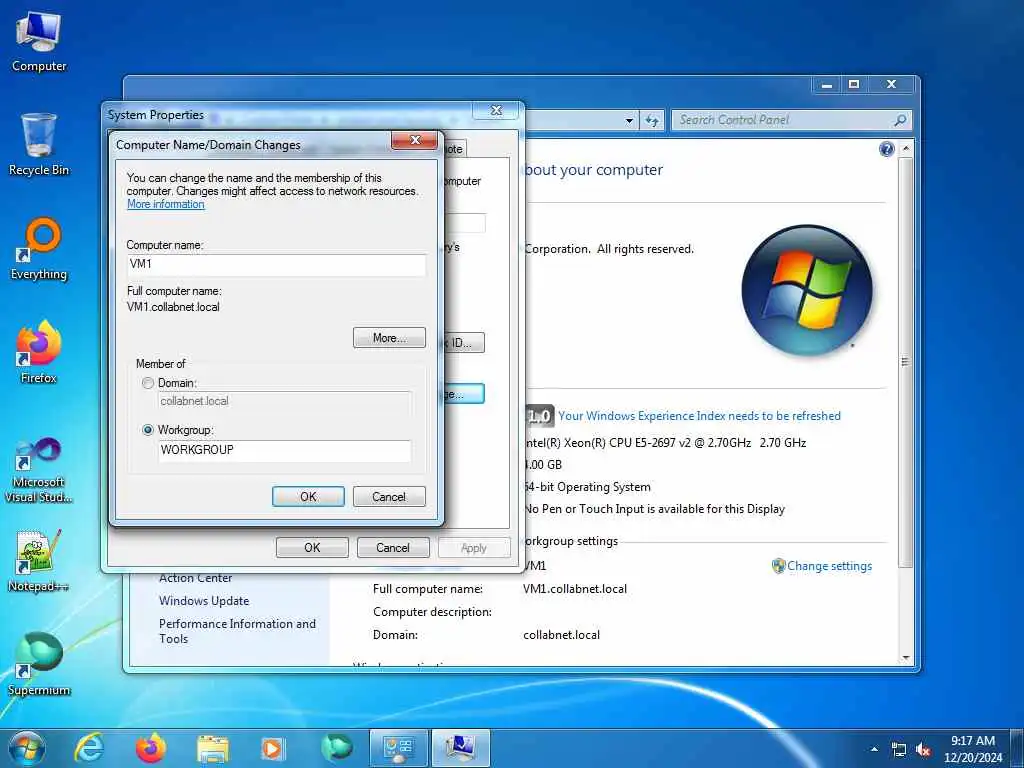Viewport: 1024px width, 768px height.
Task: Select the Domain radio button
Action: click(148, 383)
